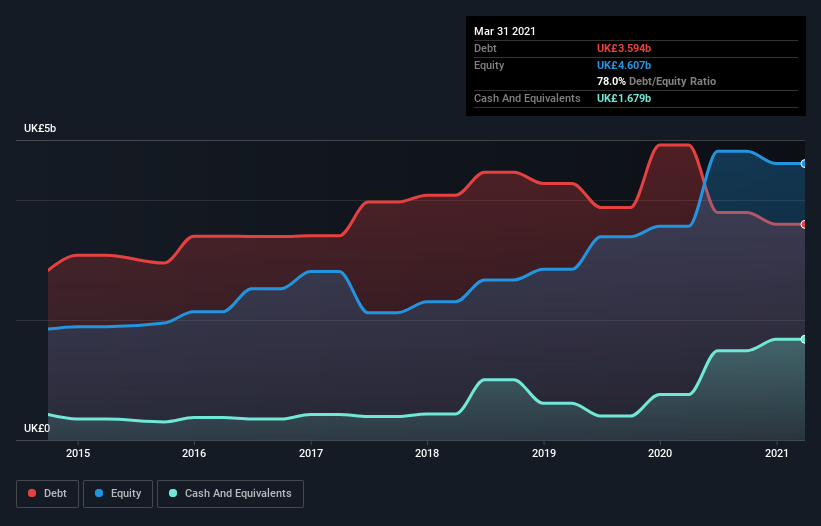Image resolution: width=821 pixels, height=526 pixels.
Task: Click the UK£4.607b equity value
Action: 624,65
